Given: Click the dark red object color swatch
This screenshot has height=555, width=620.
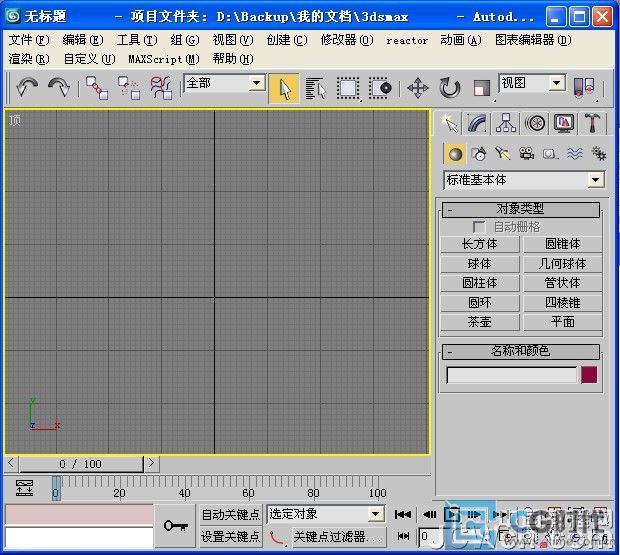Looking at the screenshot, I should pos(589,374).
